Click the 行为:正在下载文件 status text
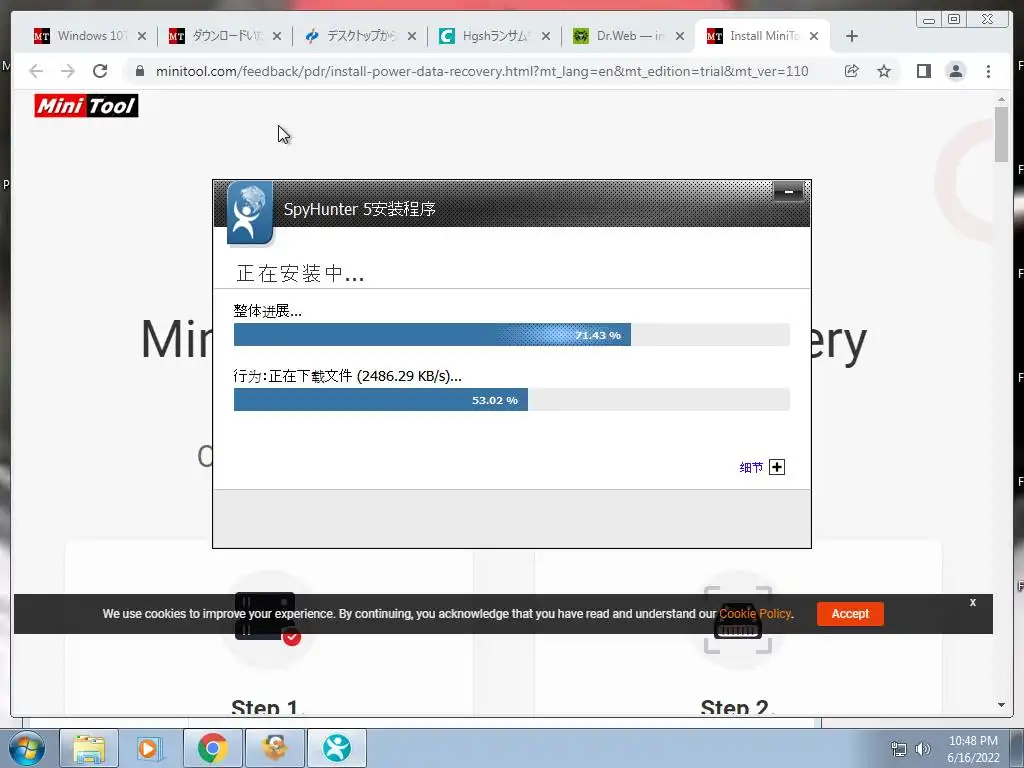The width and height of the screenshot is (1024, 768). [347, 376]
